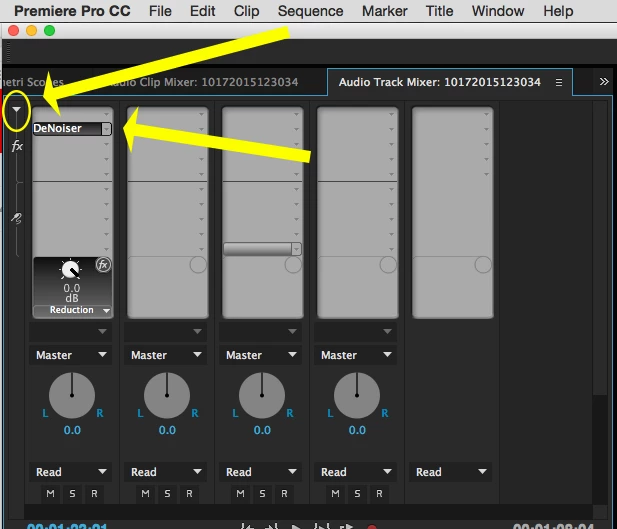Click fourth track's pan value 0.0
The width and height of the screenshot is (617, 529).
(357, 430)
